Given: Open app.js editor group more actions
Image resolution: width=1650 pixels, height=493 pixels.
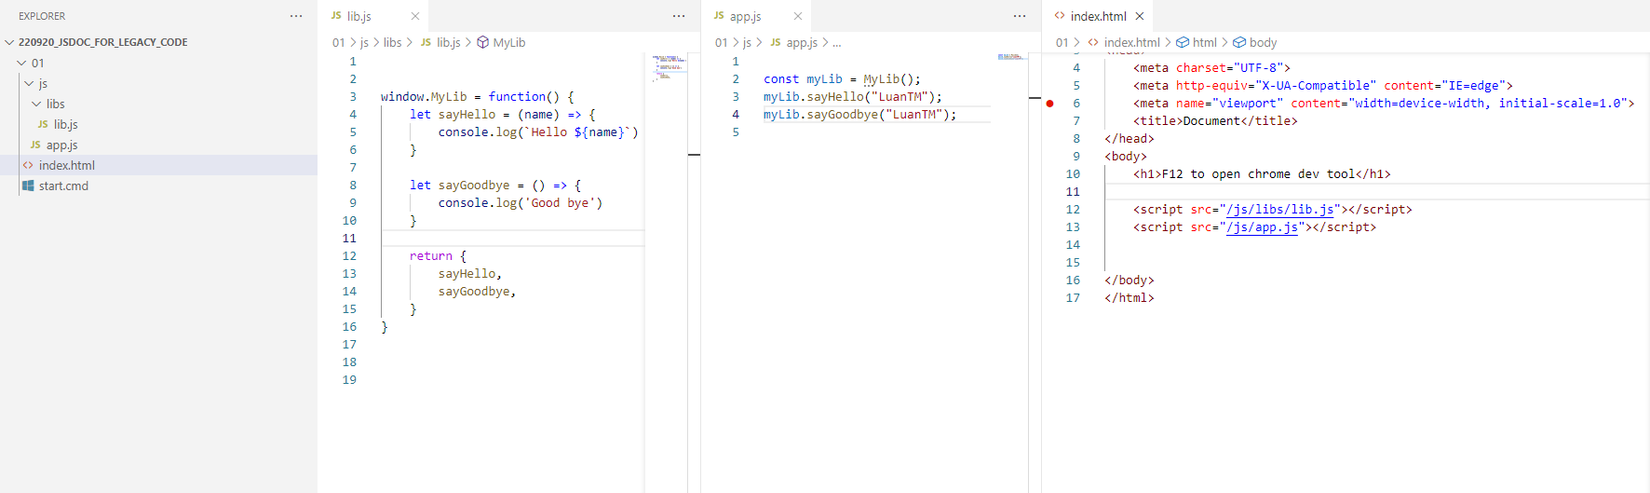Looking at the screenshot, I should 1020,16.
